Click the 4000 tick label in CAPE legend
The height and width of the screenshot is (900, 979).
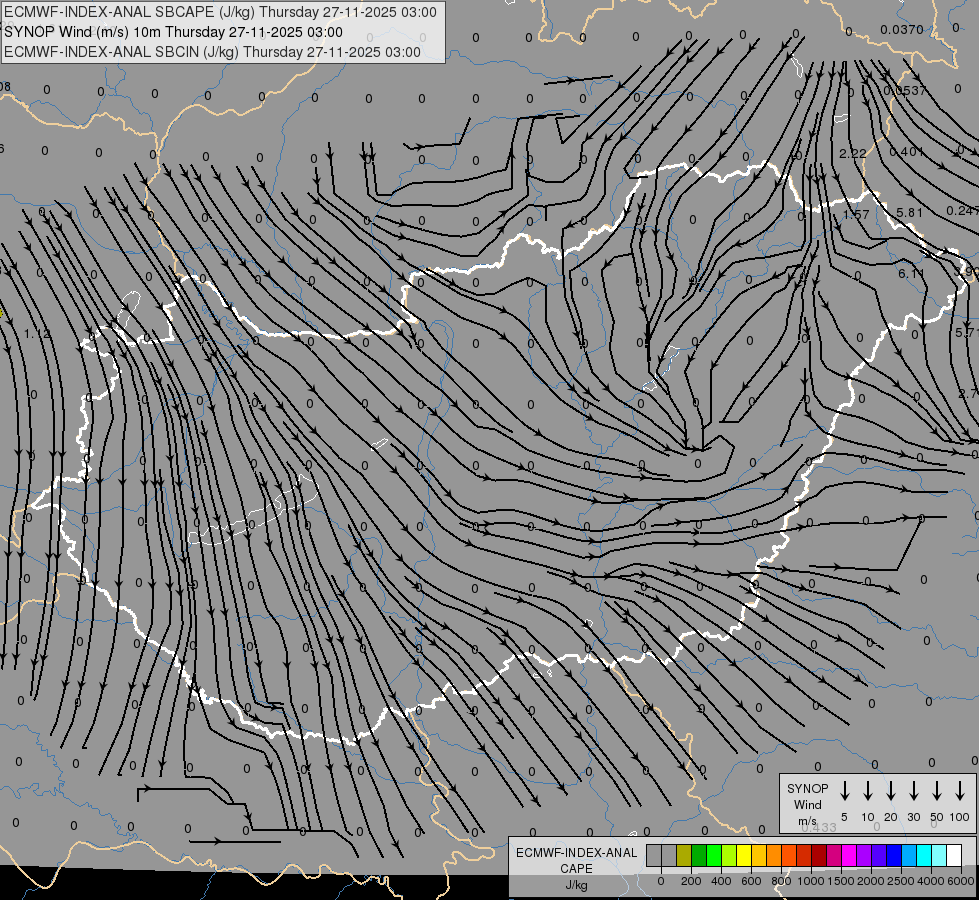tap(931, 881)
